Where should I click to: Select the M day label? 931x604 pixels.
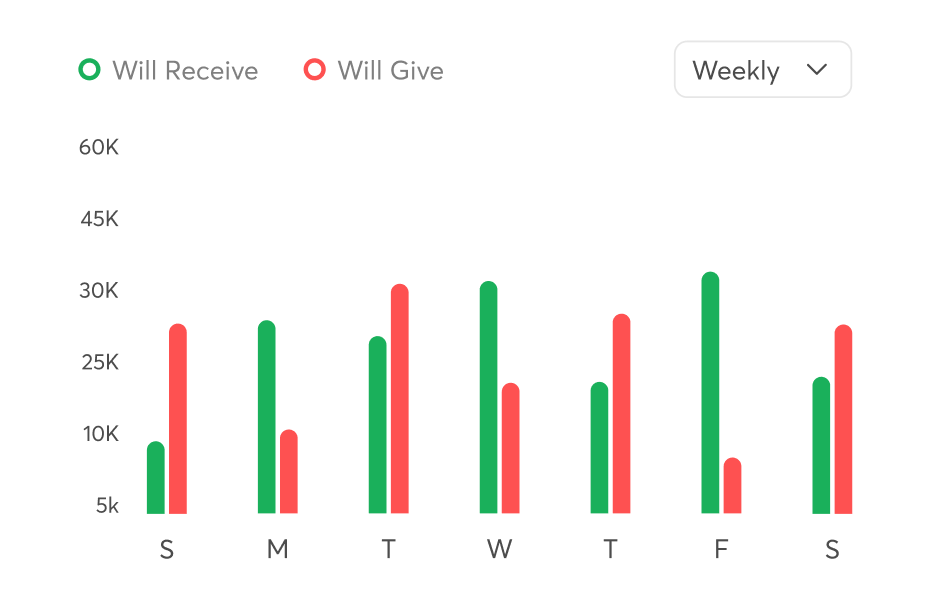tap(278, 549)
